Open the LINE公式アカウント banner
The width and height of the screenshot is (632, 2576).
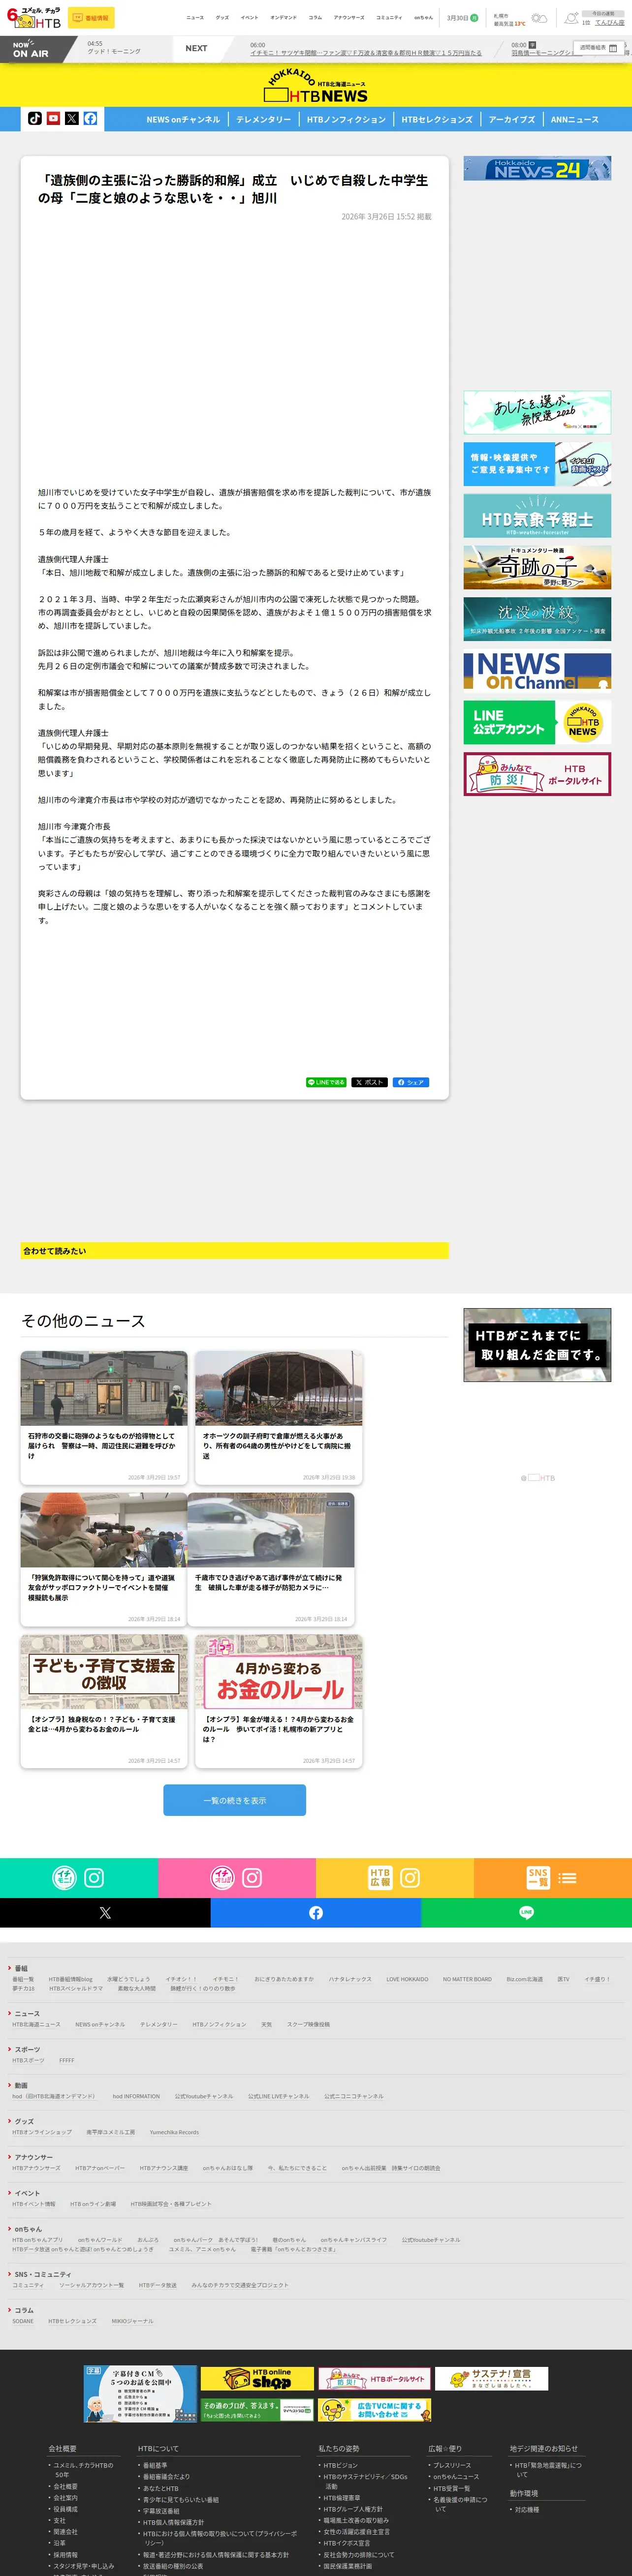[537, 722]
